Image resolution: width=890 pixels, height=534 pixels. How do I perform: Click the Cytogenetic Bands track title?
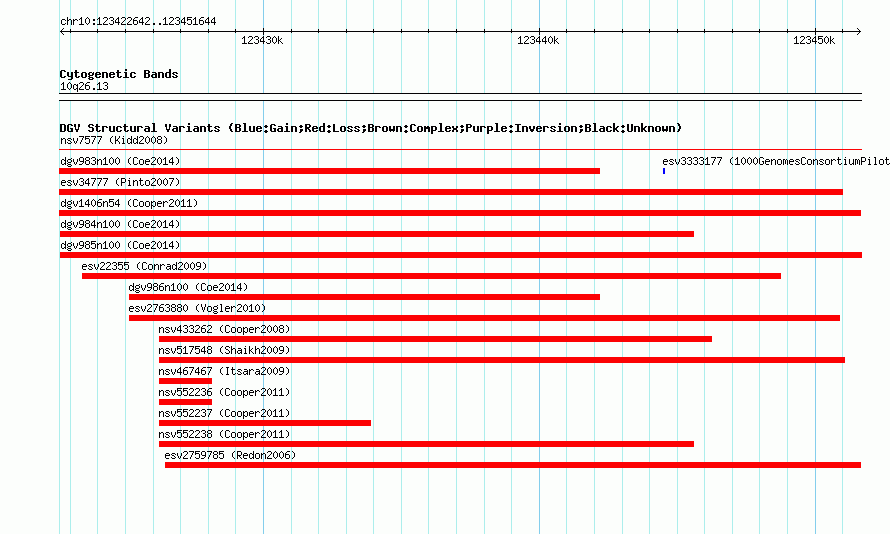pos(119,74)
